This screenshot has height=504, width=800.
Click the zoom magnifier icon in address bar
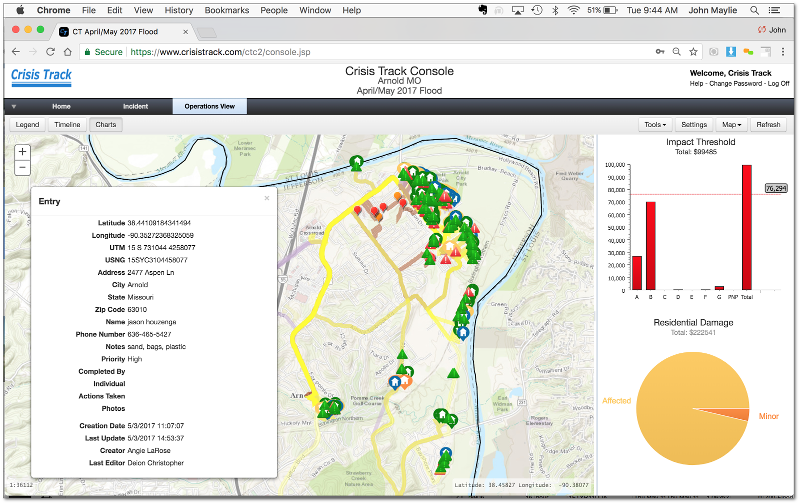tap(677, 52)
